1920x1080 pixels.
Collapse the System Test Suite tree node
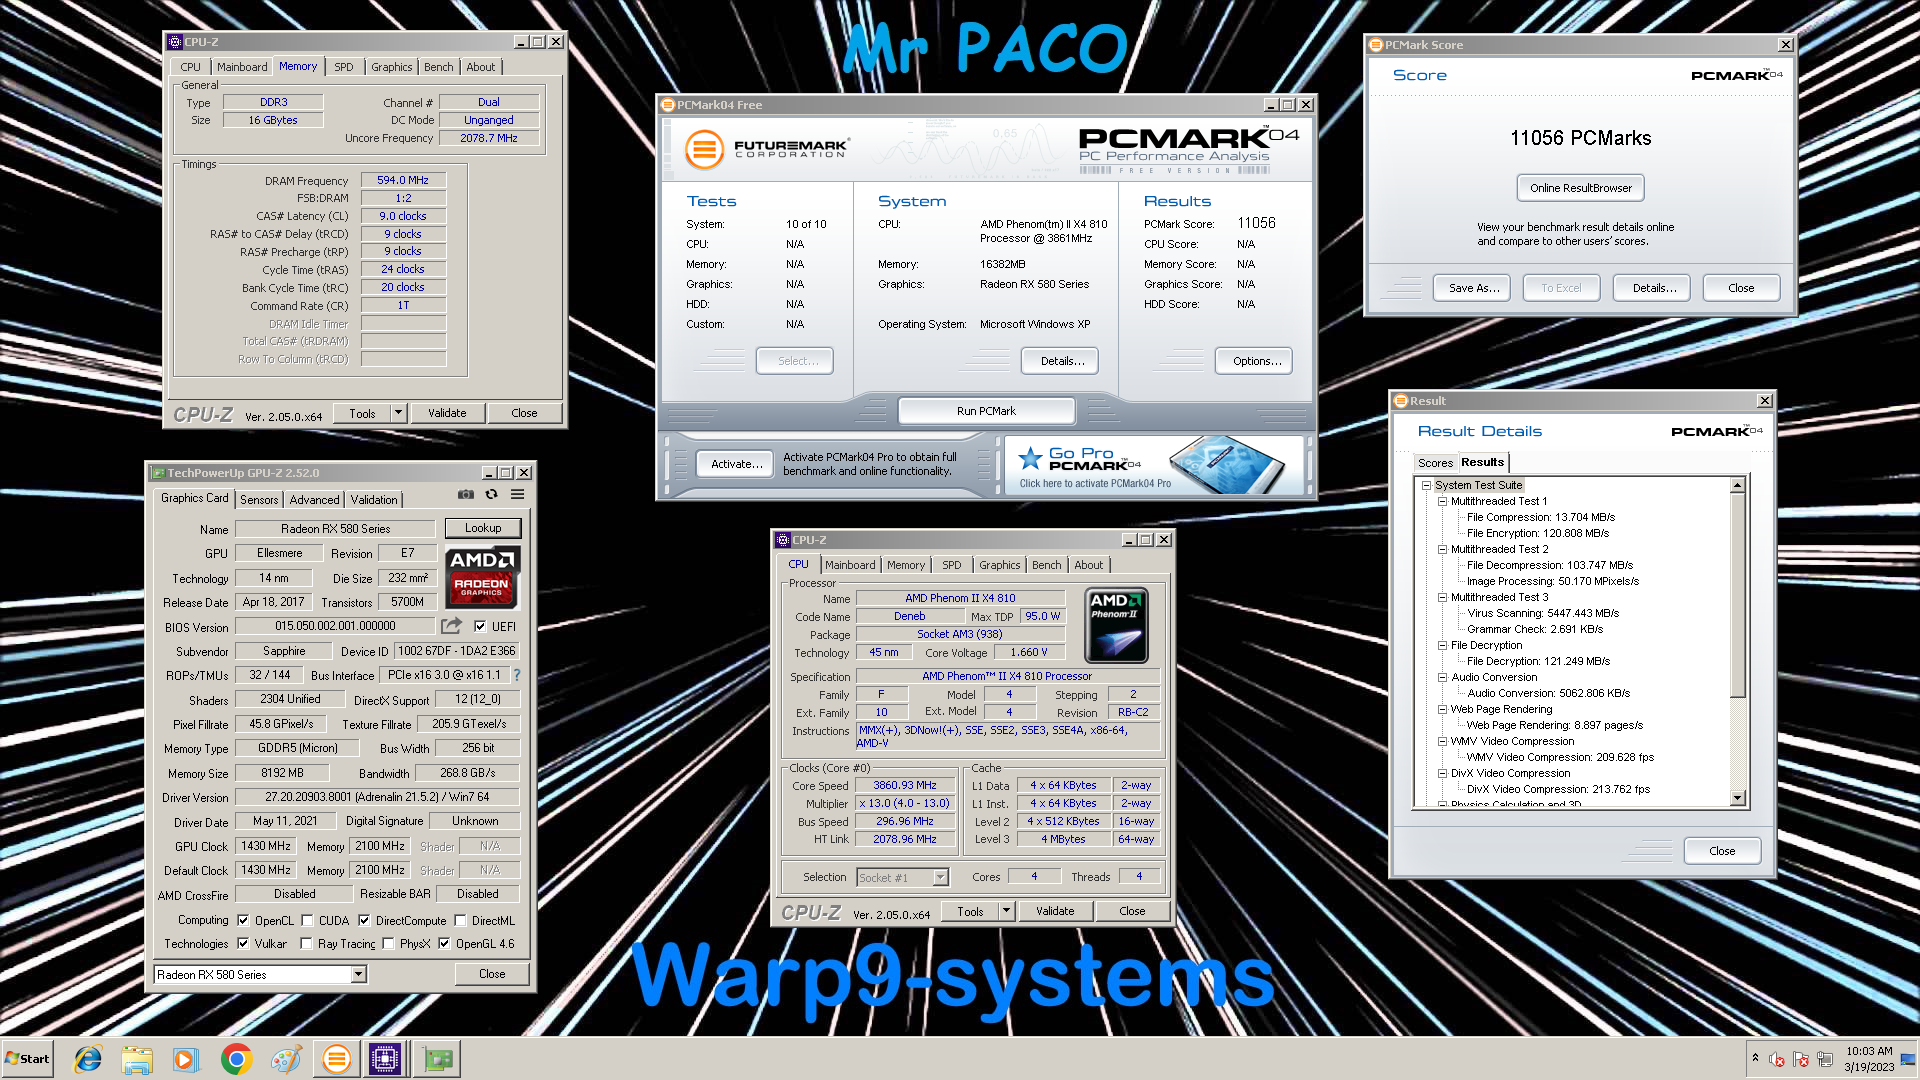tap(1427, 485)
